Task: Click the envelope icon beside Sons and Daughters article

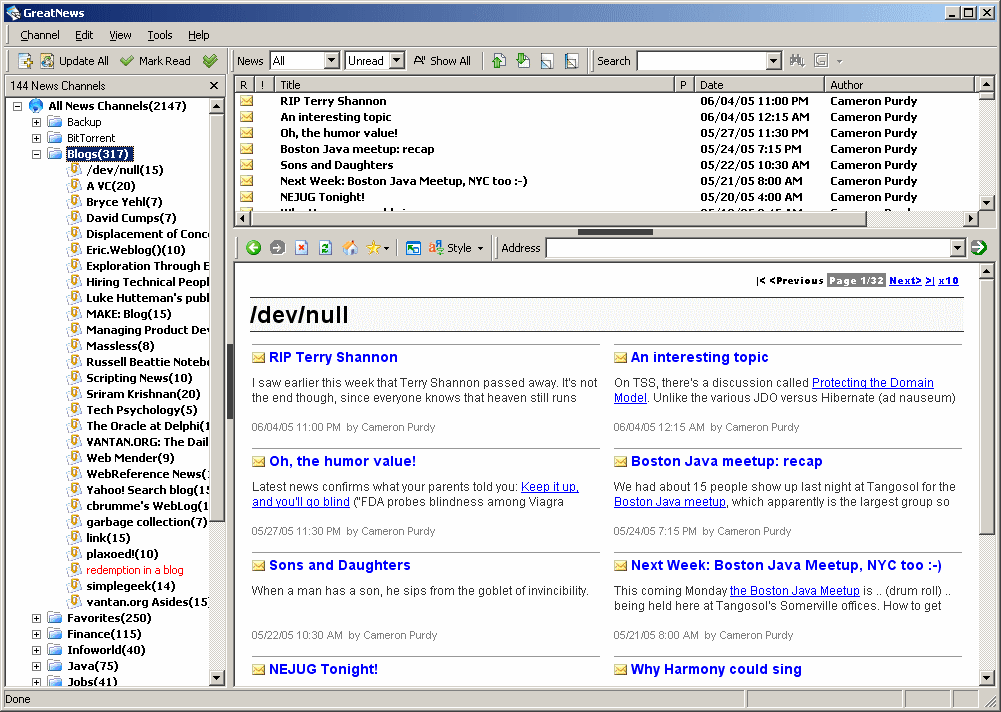Action: point(259,566)
